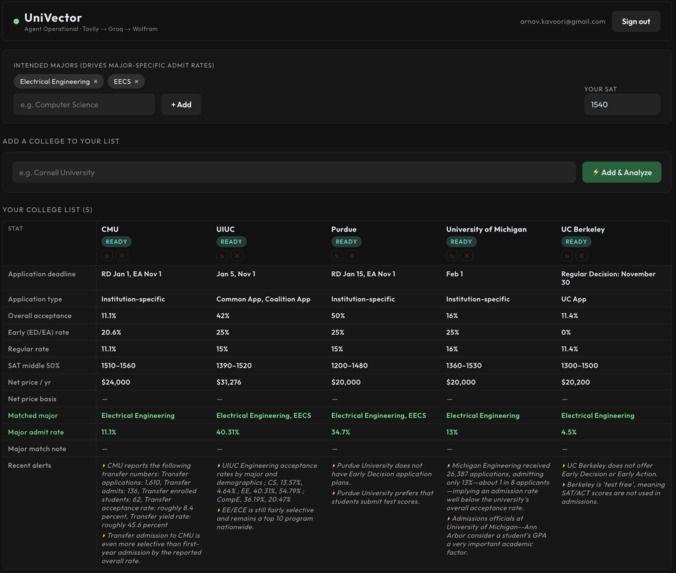This screenshot has width=676, height=573.
Task: Refresh the CMU column analysis
Action: tap(107, 256)
